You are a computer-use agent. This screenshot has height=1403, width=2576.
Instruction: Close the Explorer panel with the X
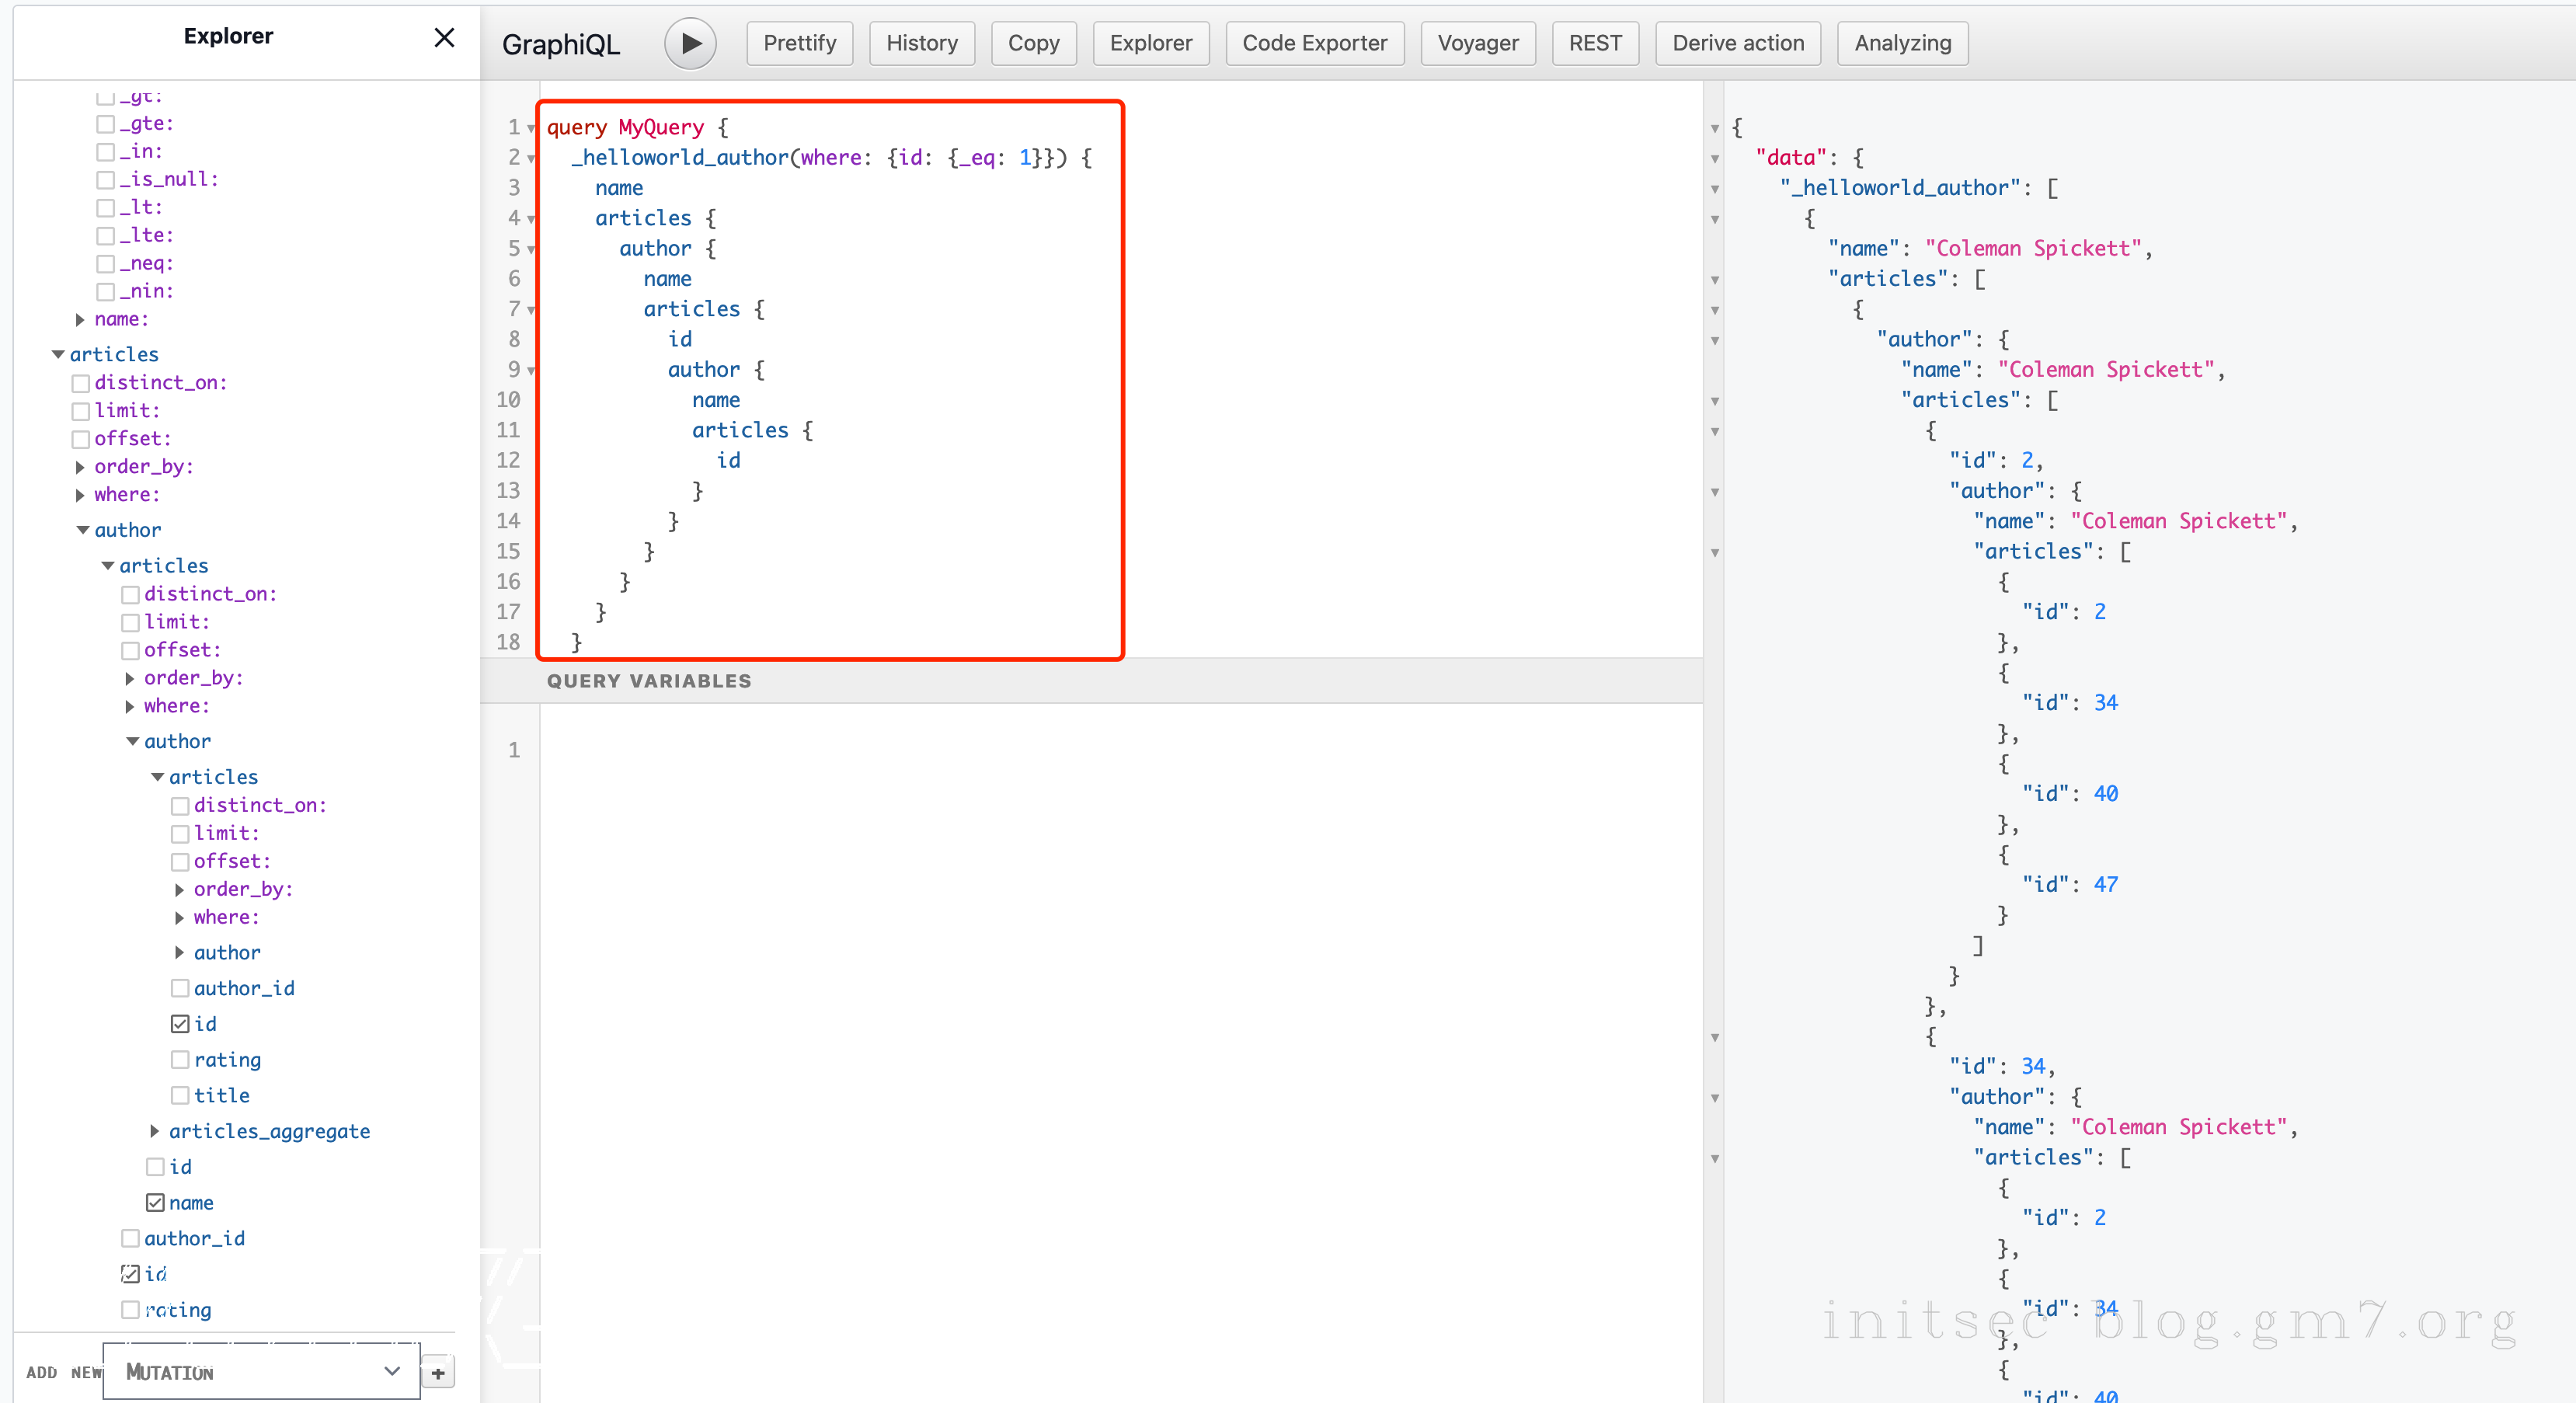pos(444,37)
